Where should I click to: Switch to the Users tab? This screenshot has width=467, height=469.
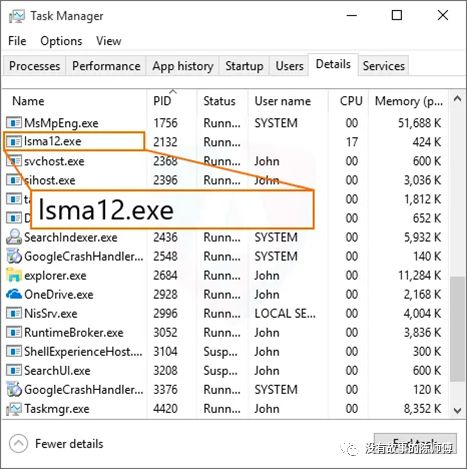click(289, 66)
